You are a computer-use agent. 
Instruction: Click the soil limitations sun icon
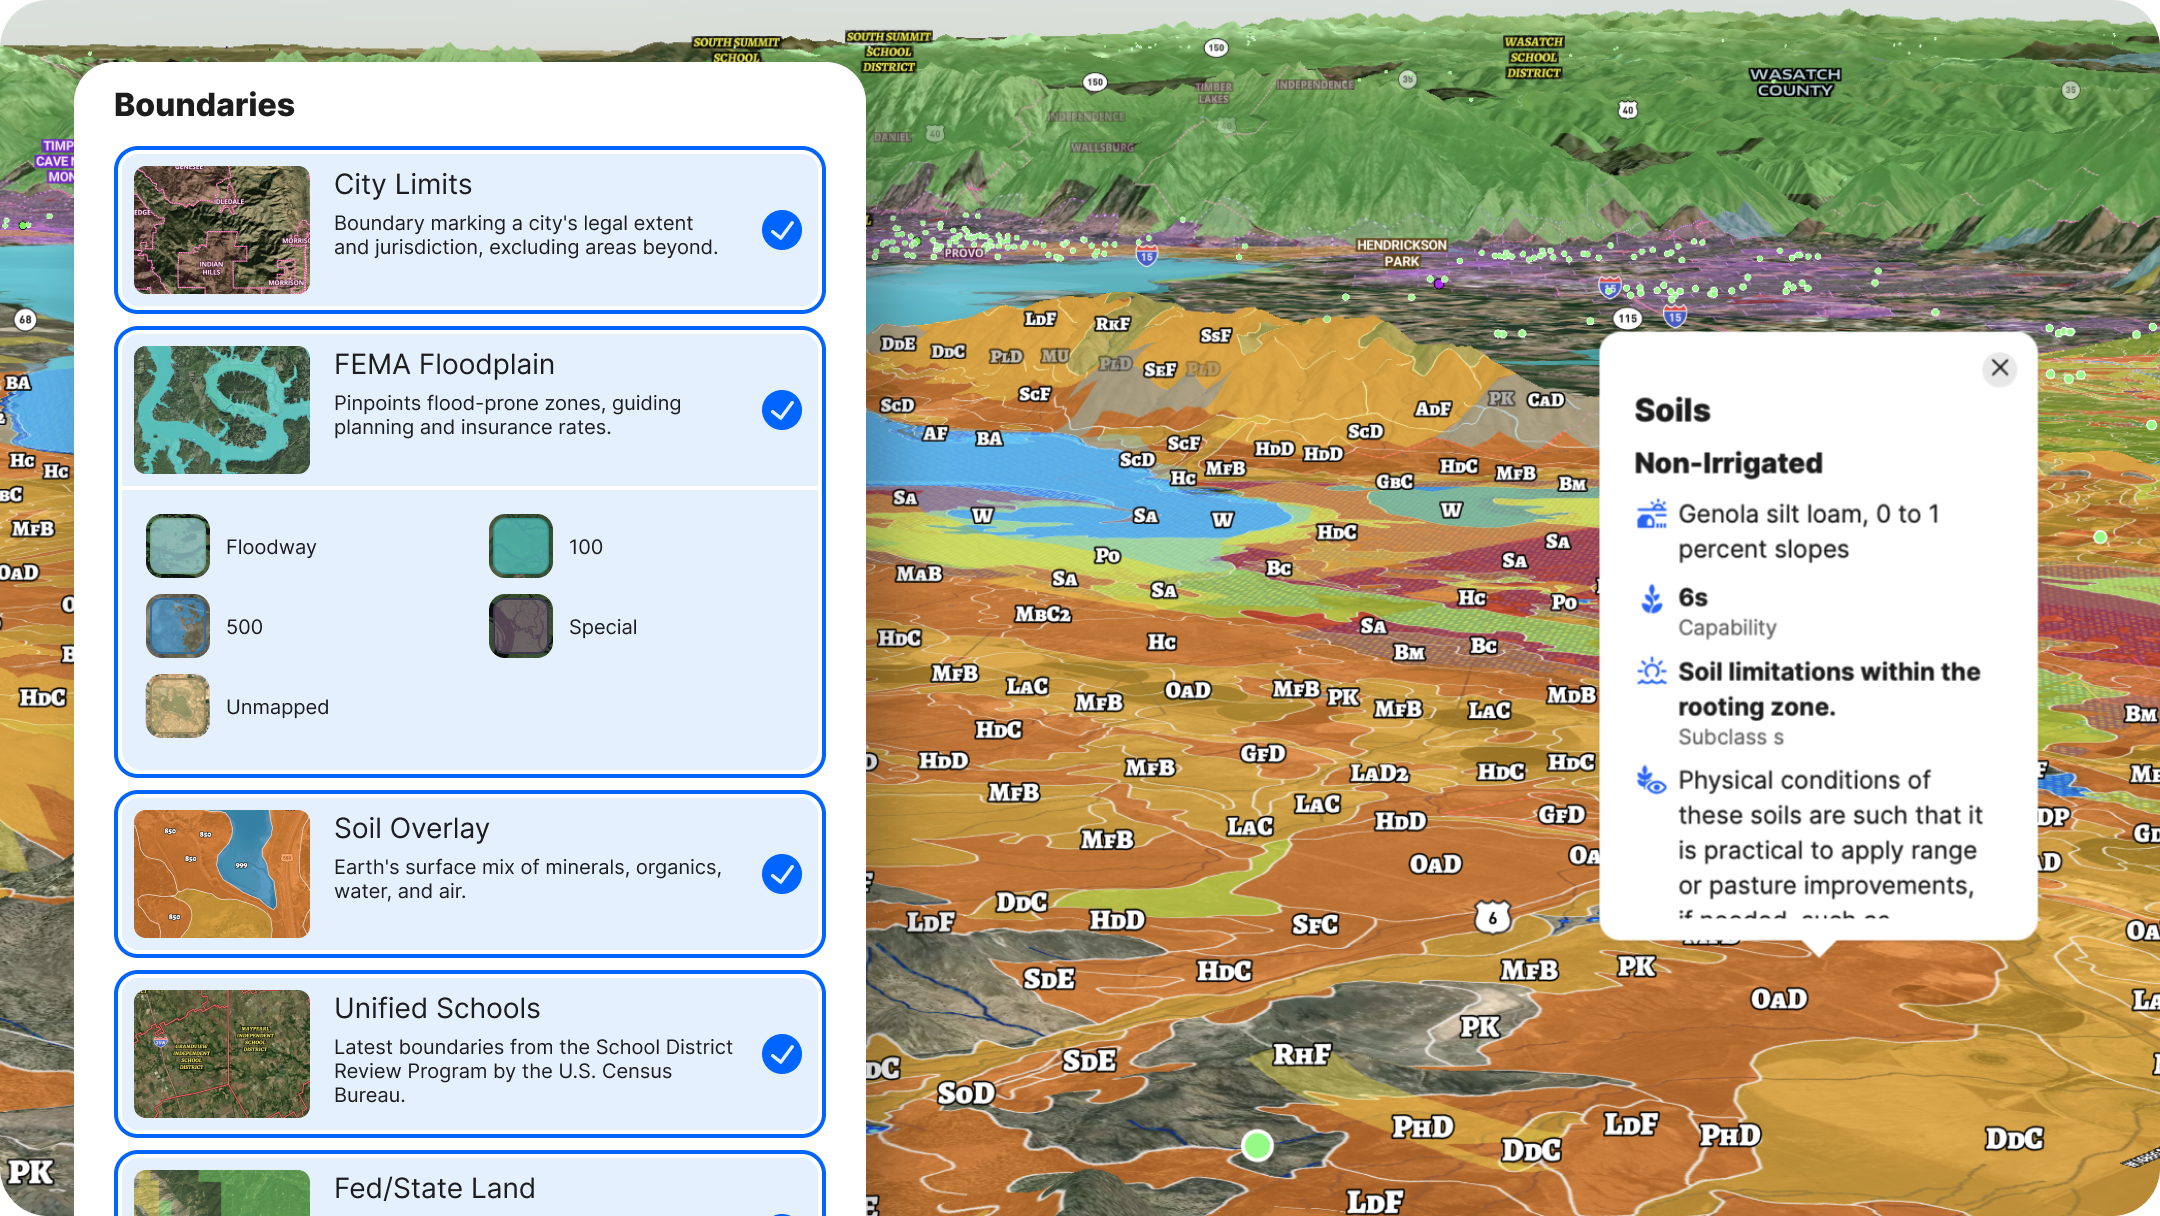coord(1651,671)
